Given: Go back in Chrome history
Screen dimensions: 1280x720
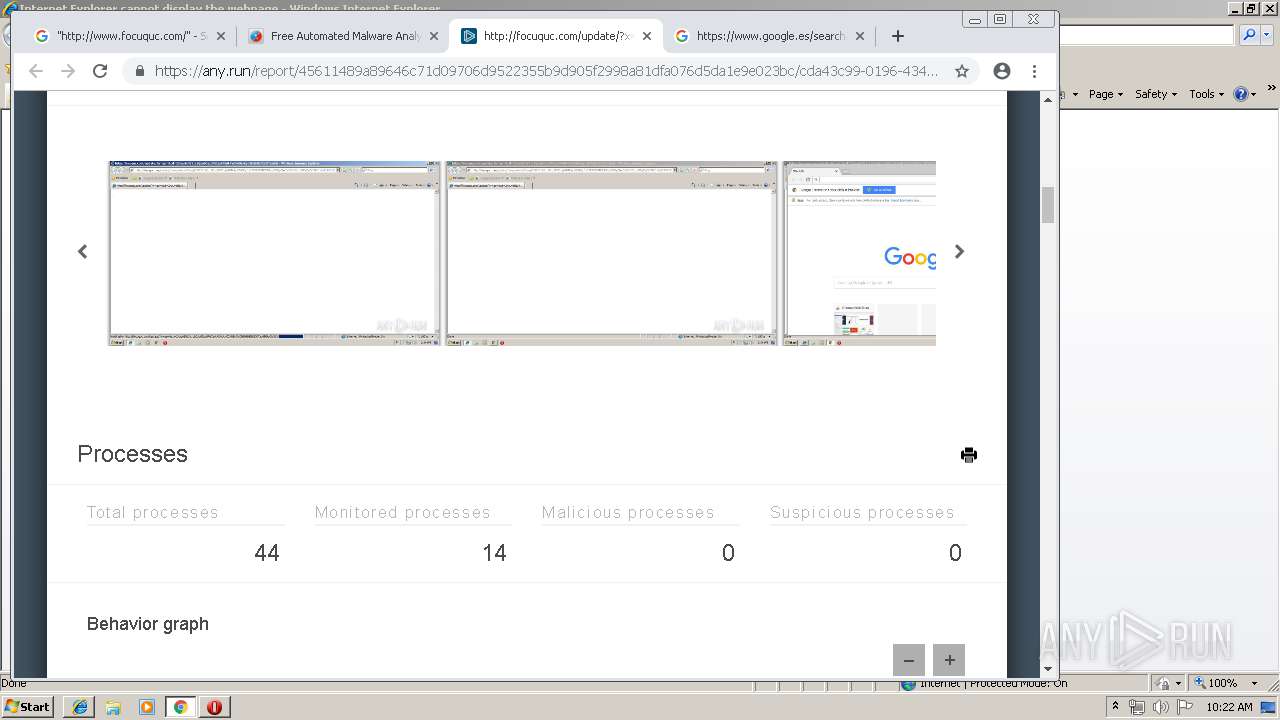Looking at the screenshot, I should 36,71.
